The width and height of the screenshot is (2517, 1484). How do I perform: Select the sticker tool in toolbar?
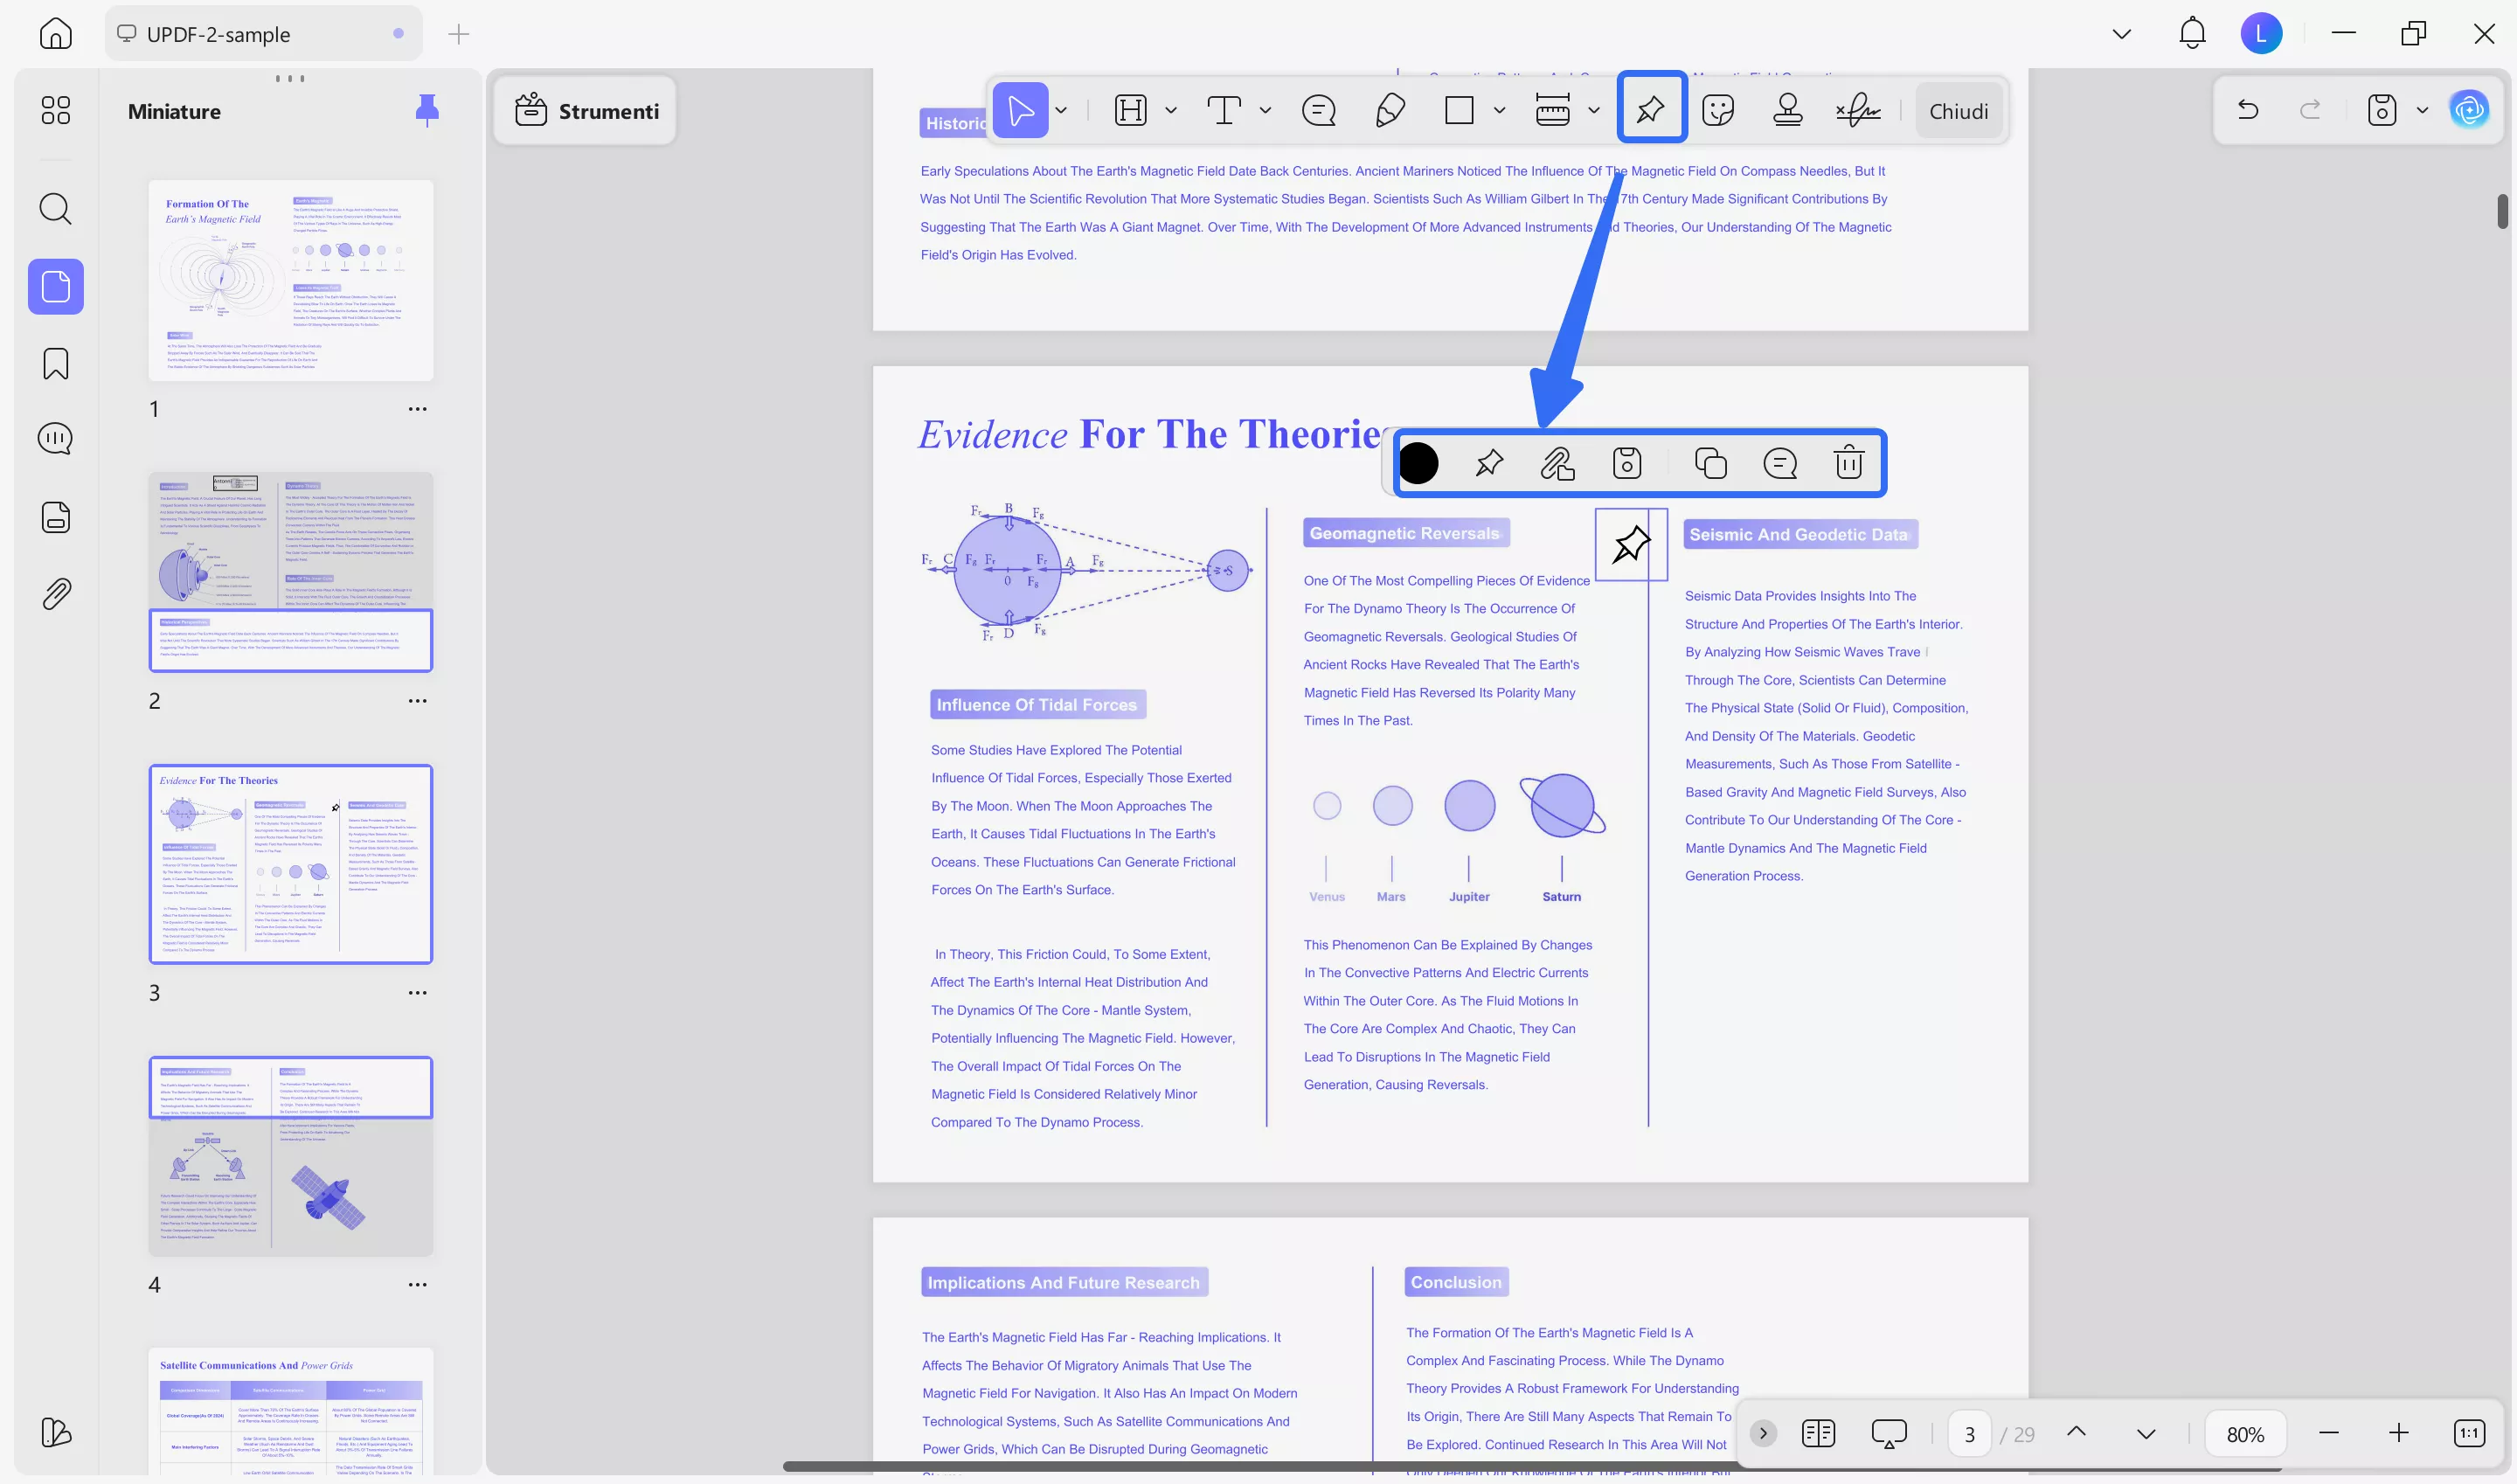(x=1717, y=110)
